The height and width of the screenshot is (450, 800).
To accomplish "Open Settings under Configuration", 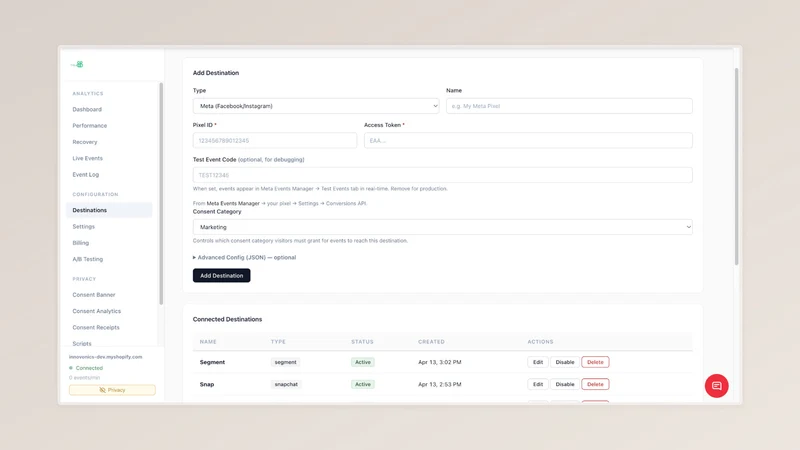I will (84, 227).
